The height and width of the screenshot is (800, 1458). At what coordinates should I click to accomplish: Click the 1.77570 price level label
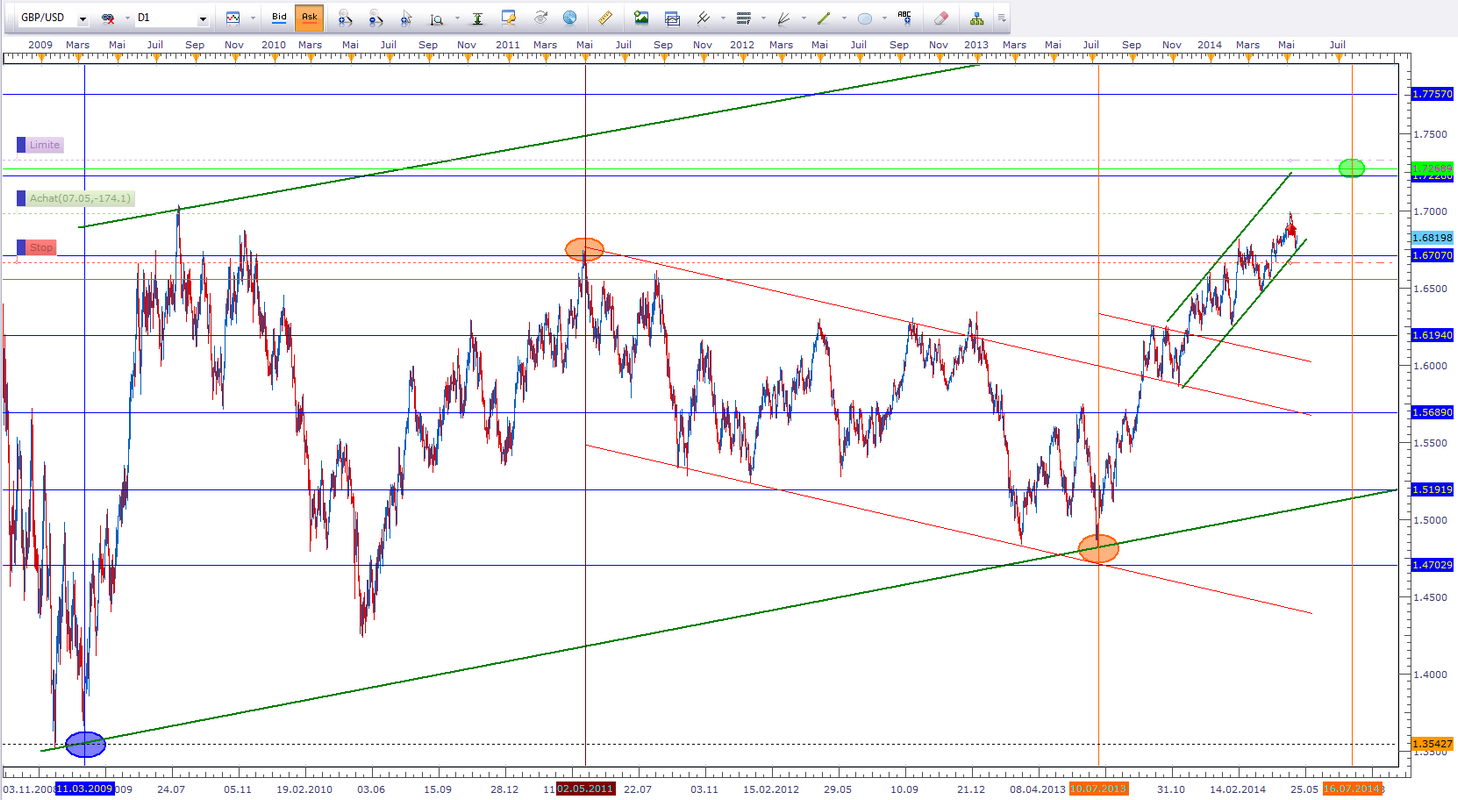pos(1432,94)
